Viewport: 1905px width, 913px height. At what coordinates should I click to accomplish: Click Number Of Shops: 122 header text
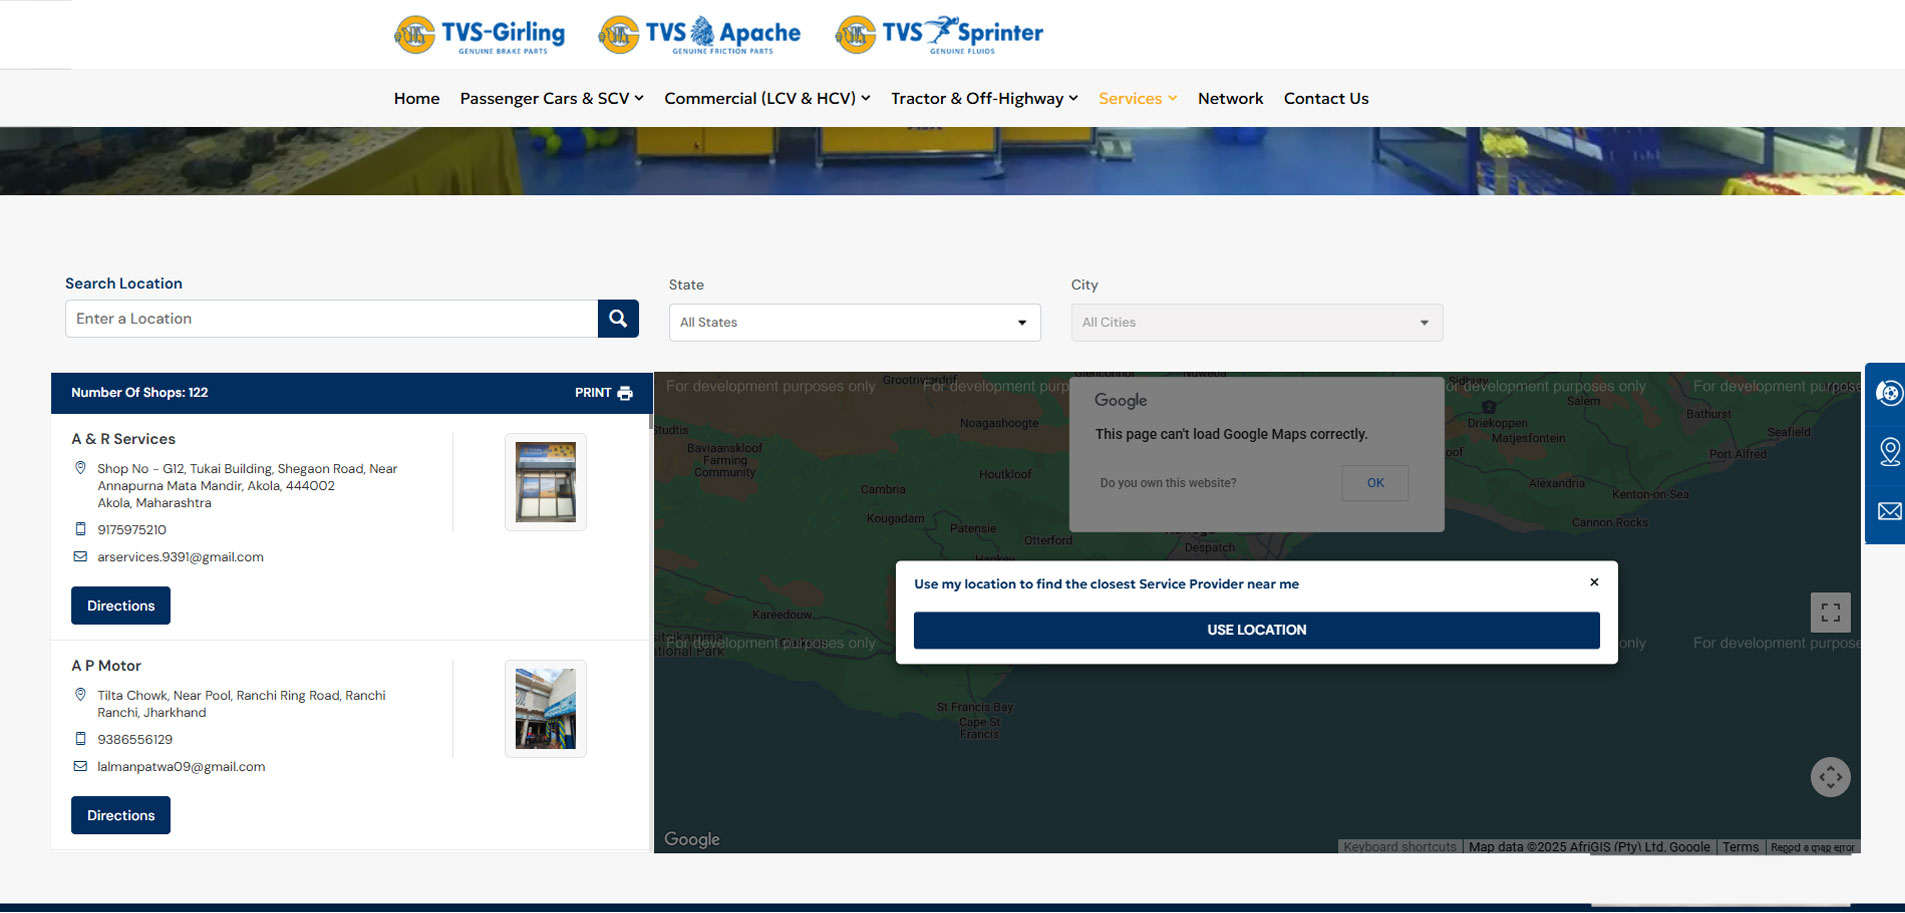140,393
